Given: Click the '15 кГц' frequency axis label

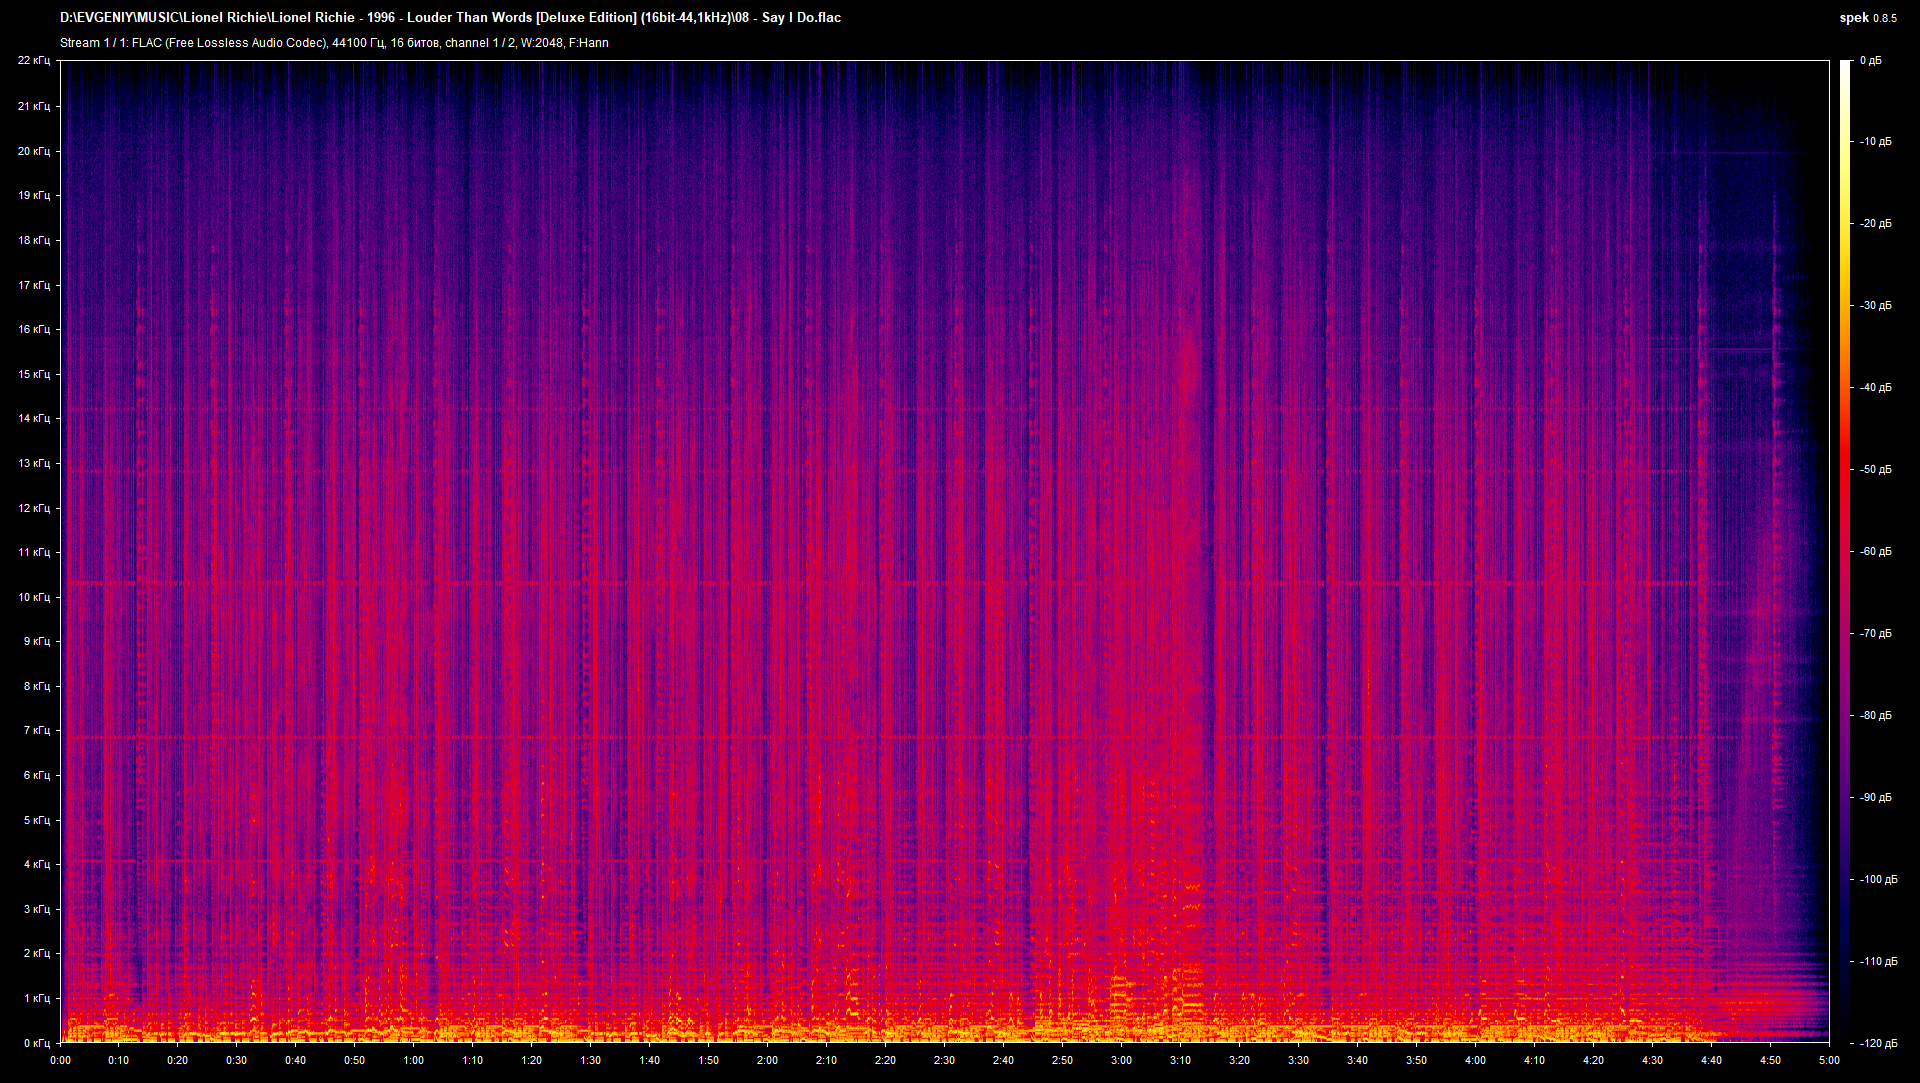Looking at the screenshot, I should pyautogui.click(x=34, y=374).
